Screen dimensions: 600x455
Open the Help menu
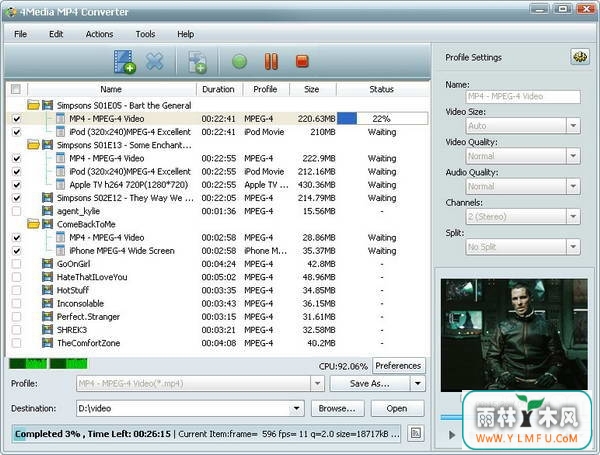click(186, 34)
